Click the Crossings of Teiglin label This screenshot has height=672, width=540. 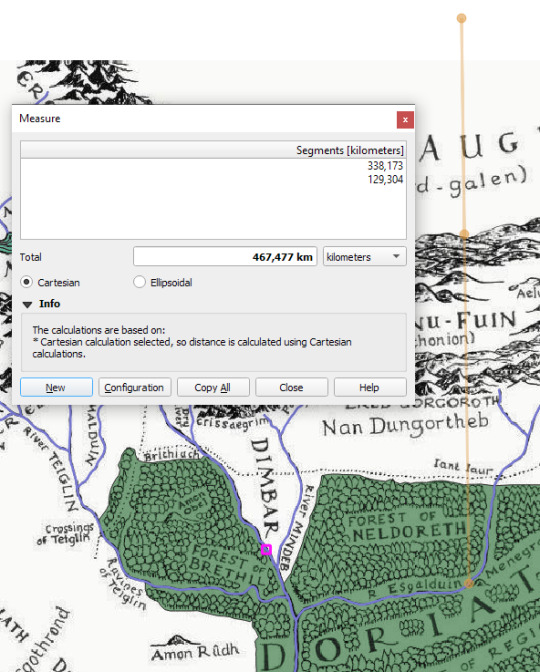(65, 534)
